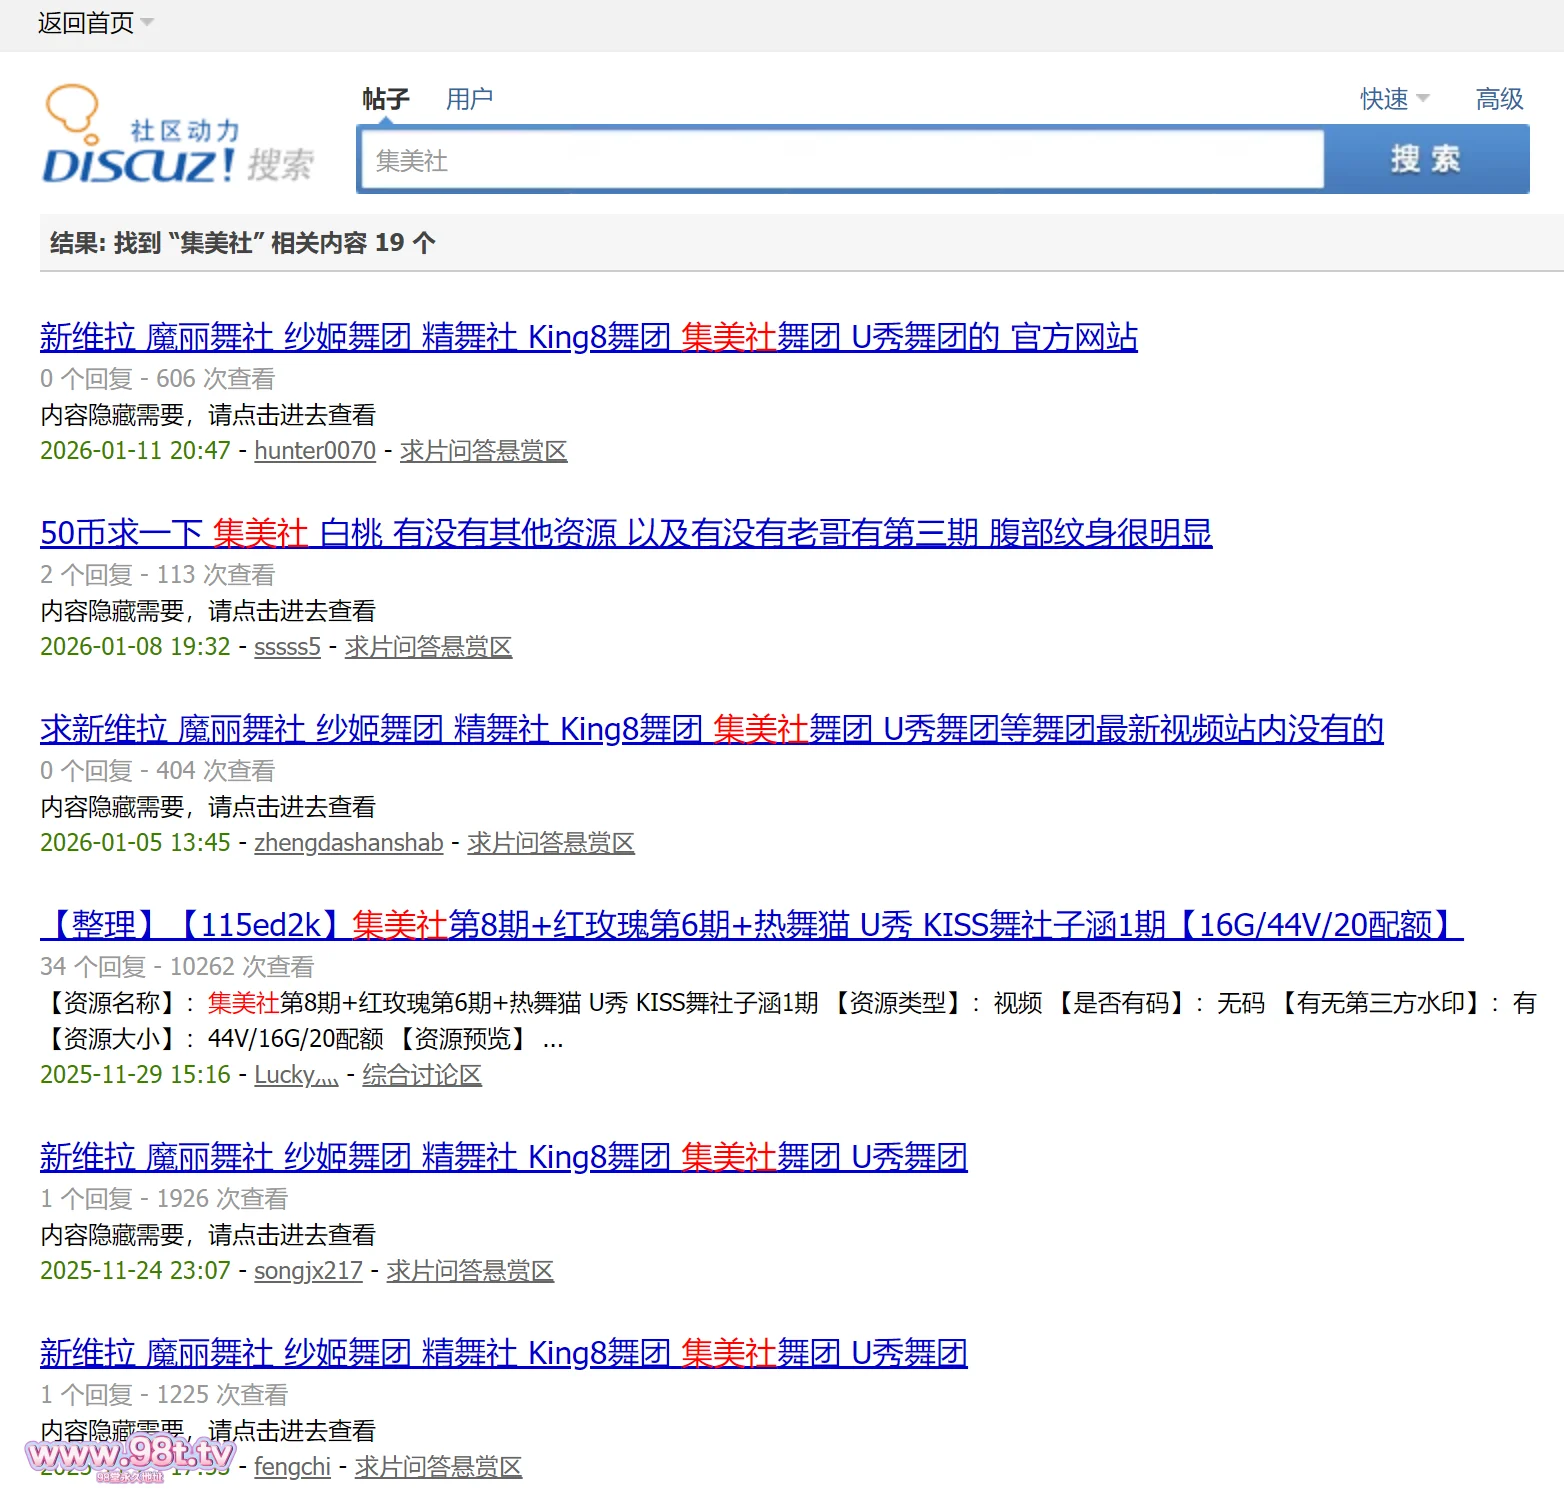Open the 50币求一下 集美社 白桃 post
Viewport: 1564px width, 1492px height.
point(625,534)
